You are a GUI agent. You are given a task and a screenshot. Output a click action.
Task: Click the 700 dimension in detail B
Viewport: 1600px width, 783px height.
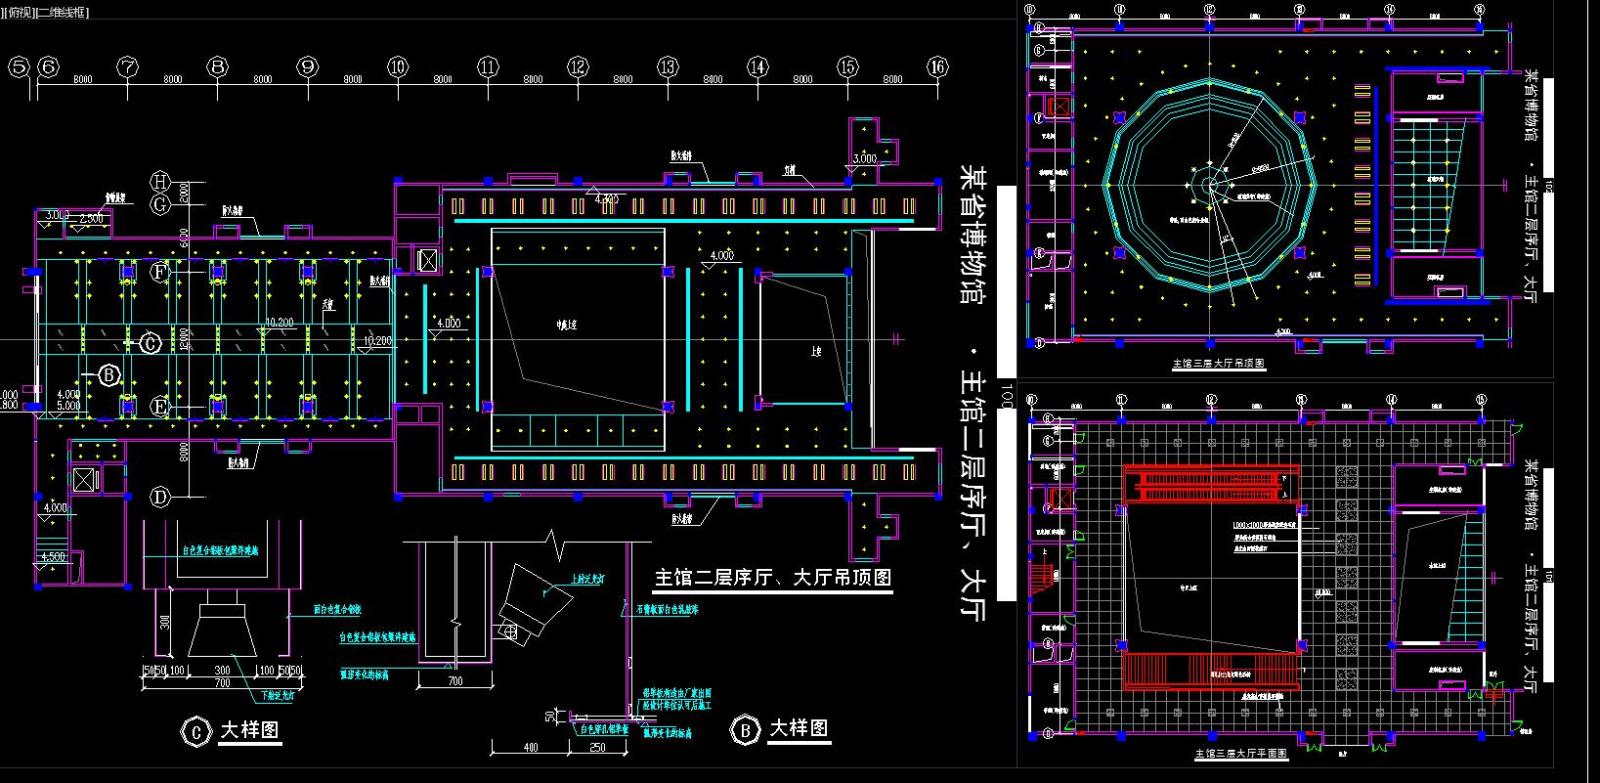(x=455, y=682)
